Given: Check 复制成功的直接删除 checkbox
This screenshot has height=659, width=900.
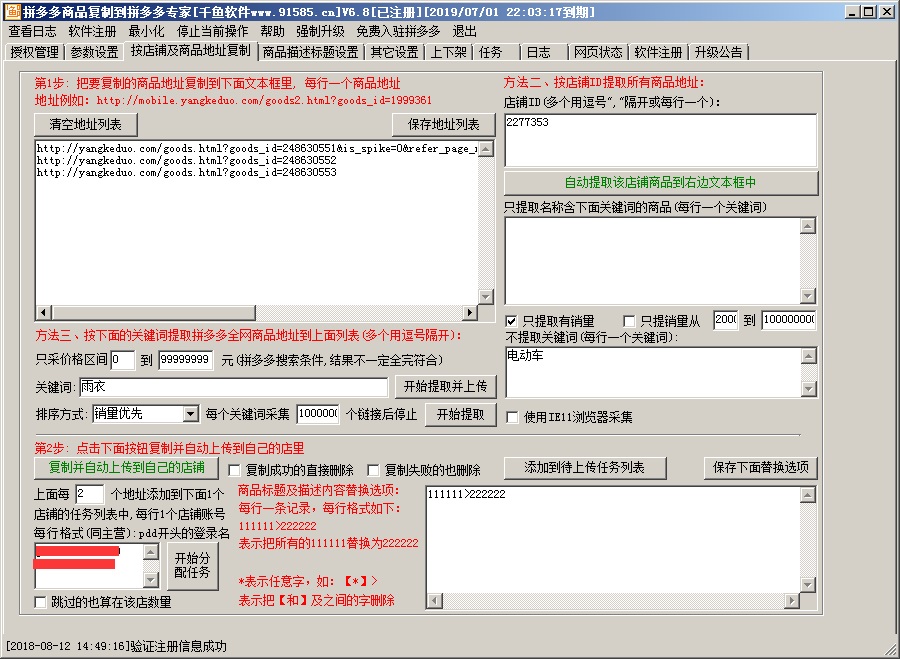Looking at the screenshot, I should 234,471.
